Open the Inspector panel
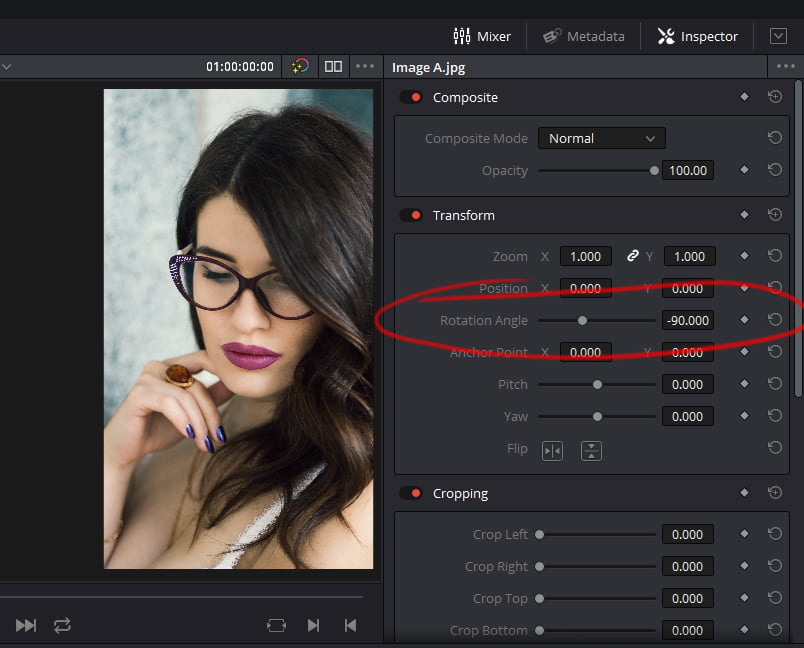 (x=697, y=36)
